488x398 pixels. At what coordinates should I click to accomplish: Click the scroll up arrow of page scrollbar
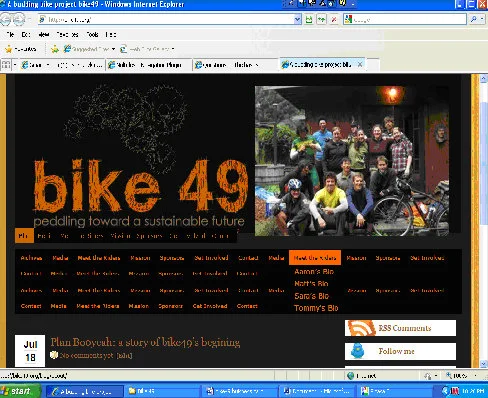(483, 79)
